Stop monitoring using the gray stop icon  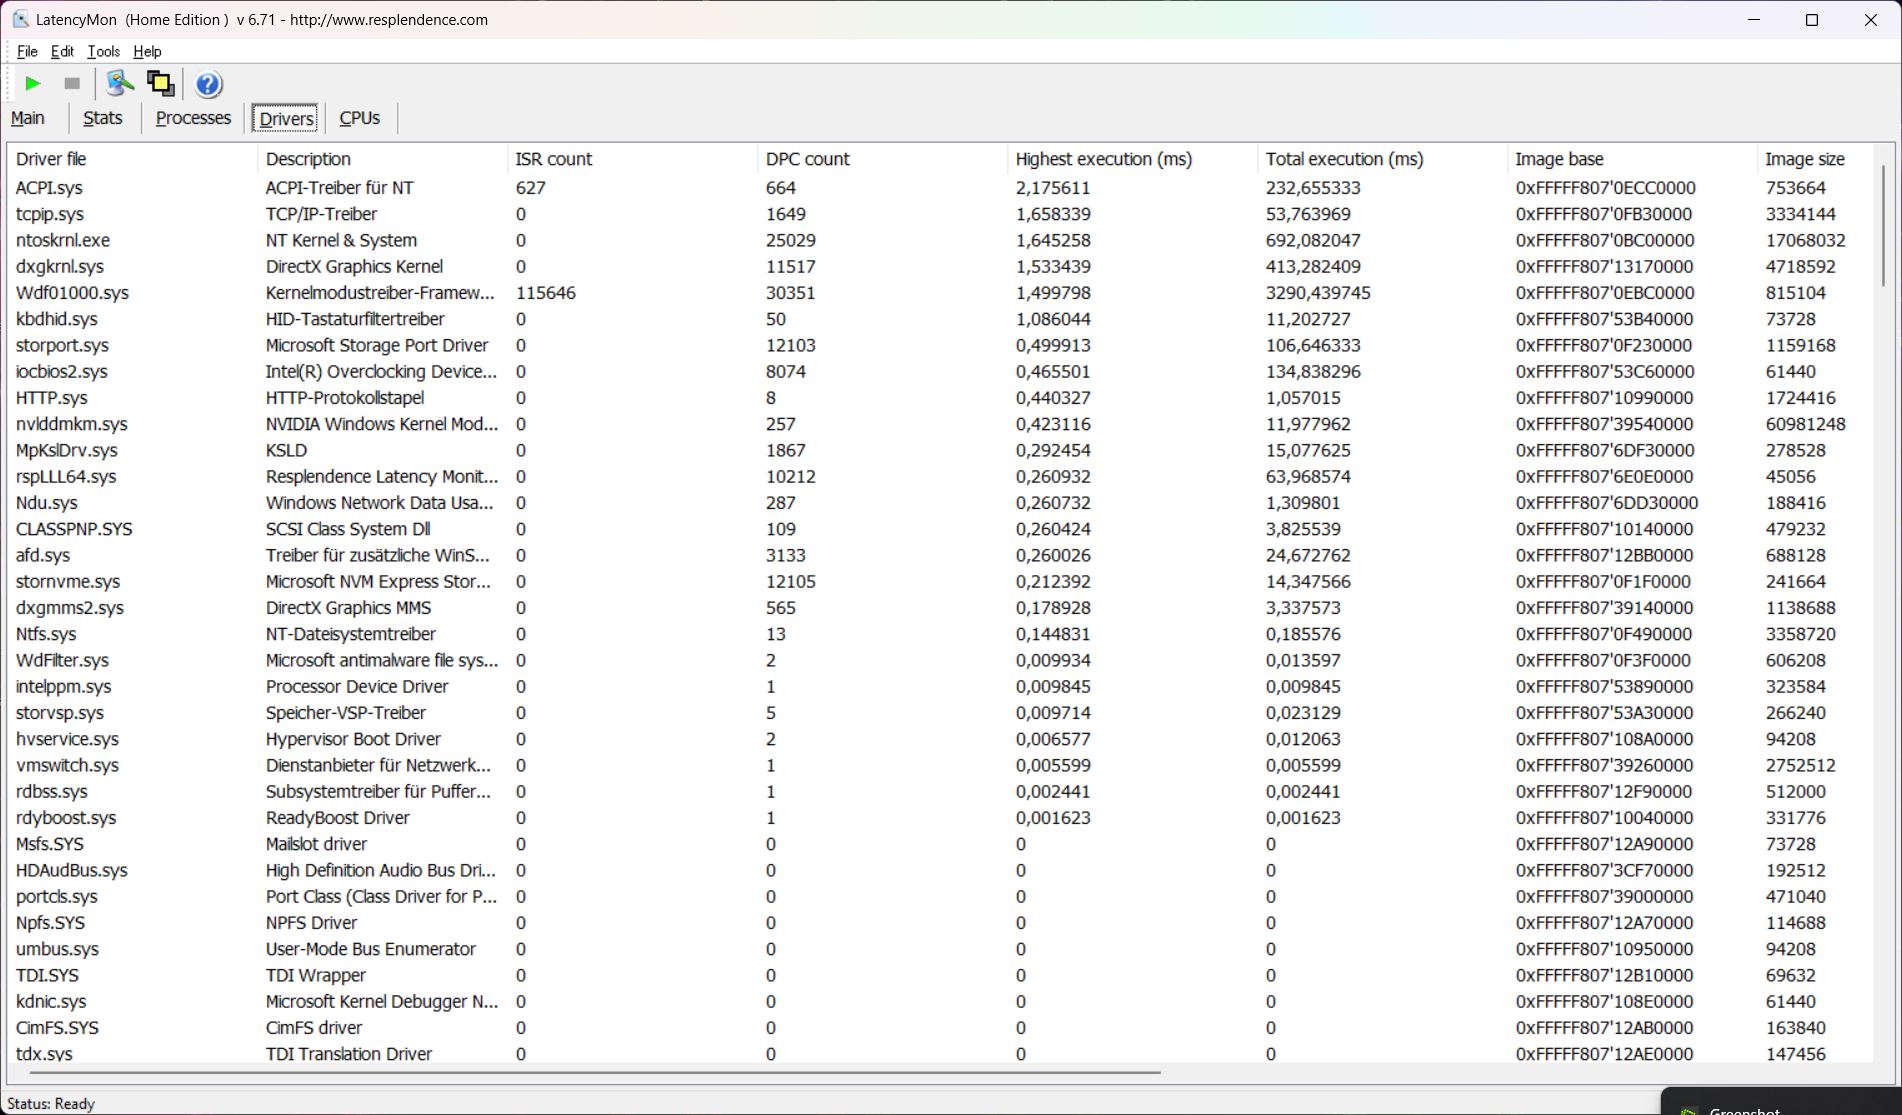(x=72, y=84)
